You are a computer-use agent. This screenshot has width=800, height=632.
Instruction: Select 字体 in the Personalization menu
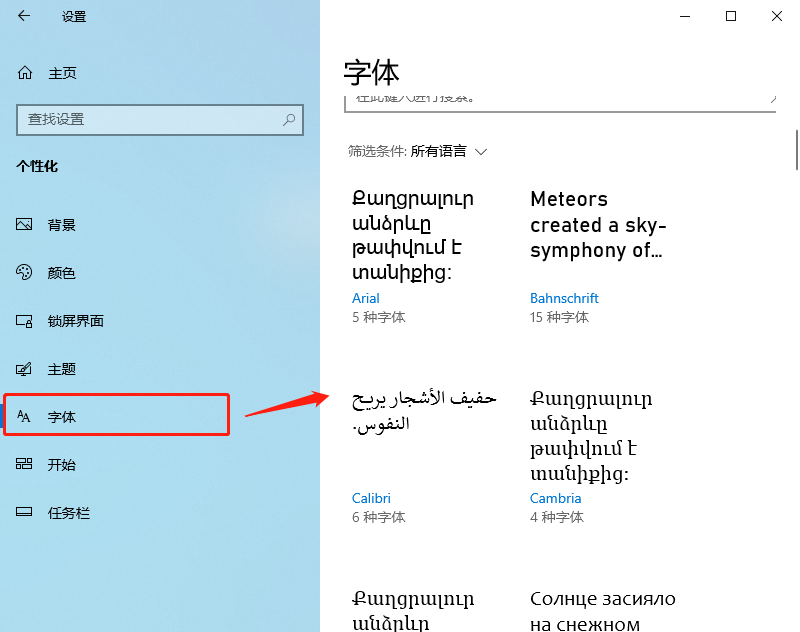64,416
